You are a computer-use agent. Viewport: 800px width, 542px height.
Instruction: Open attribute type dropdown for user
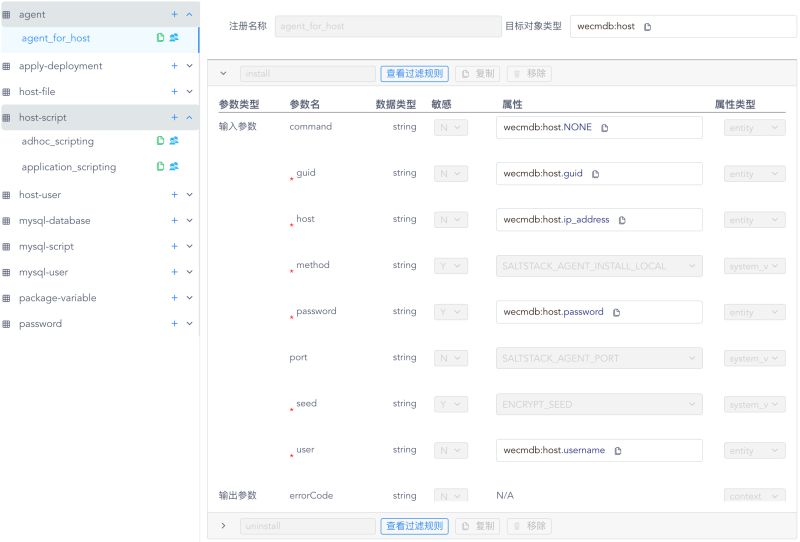click(x=754, y=451)
